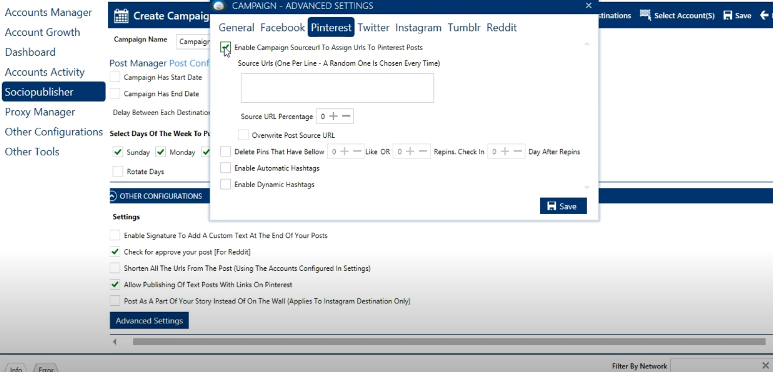Switch to the Facebook tab
The image size is (773, 372).
(x=282, y=28)
